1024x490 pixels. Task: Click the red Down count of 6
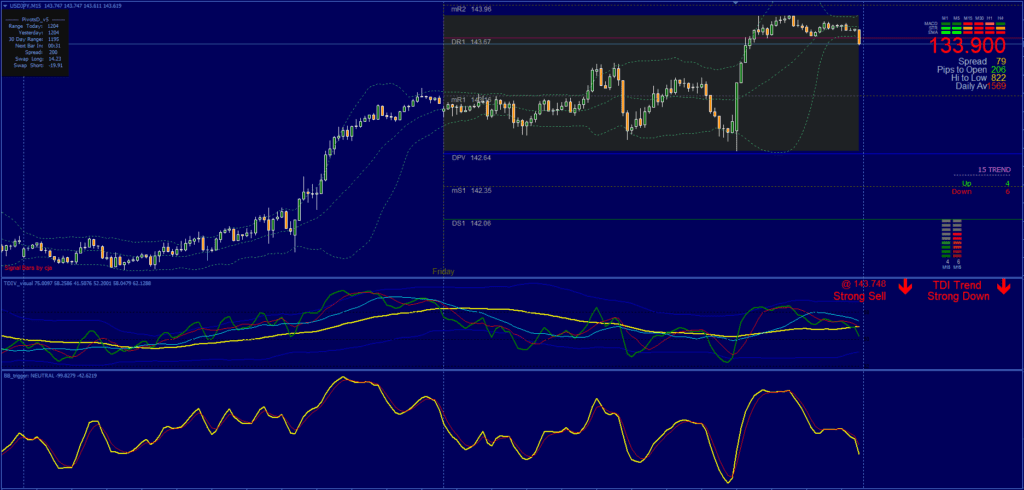tap(1007, 191)
